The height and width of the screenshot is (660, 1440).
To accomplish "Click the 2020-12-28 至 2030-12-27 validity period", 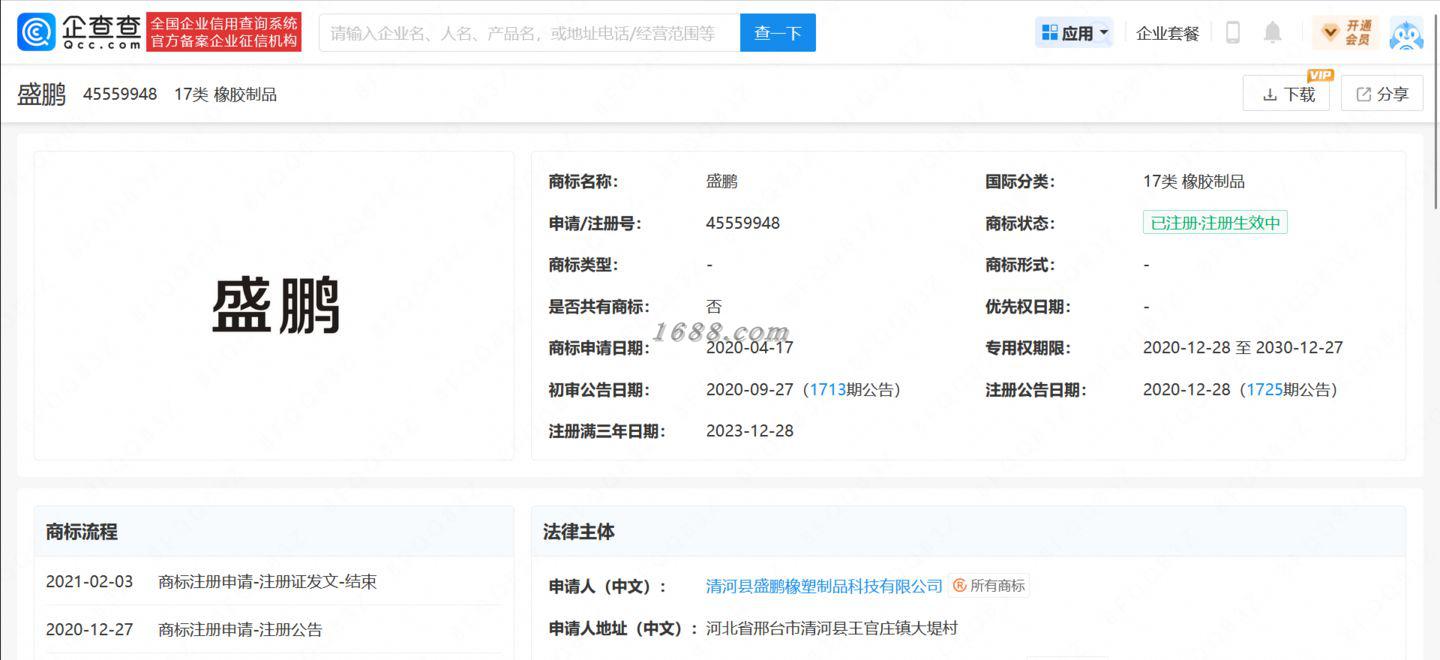I will (1243, 348).
